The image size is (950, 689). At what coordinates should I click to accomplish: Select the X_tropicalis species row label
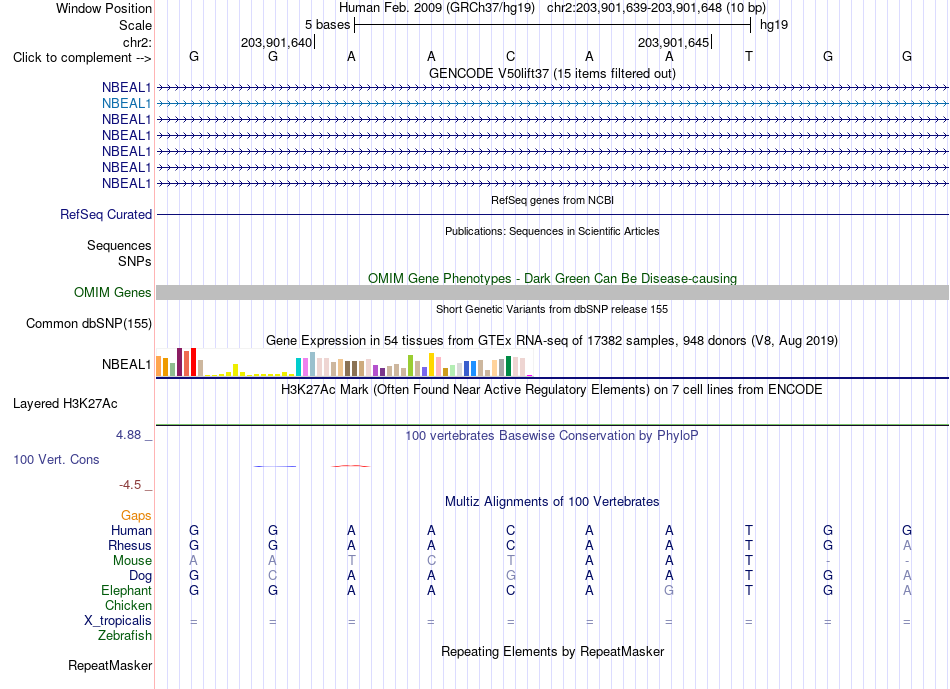click(118, 621)
